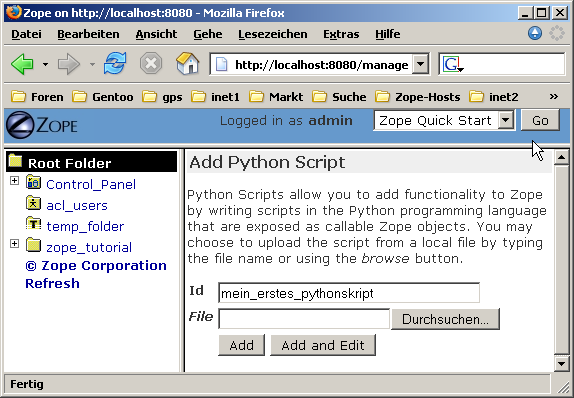Click the address bar URL field

[321, 64]
